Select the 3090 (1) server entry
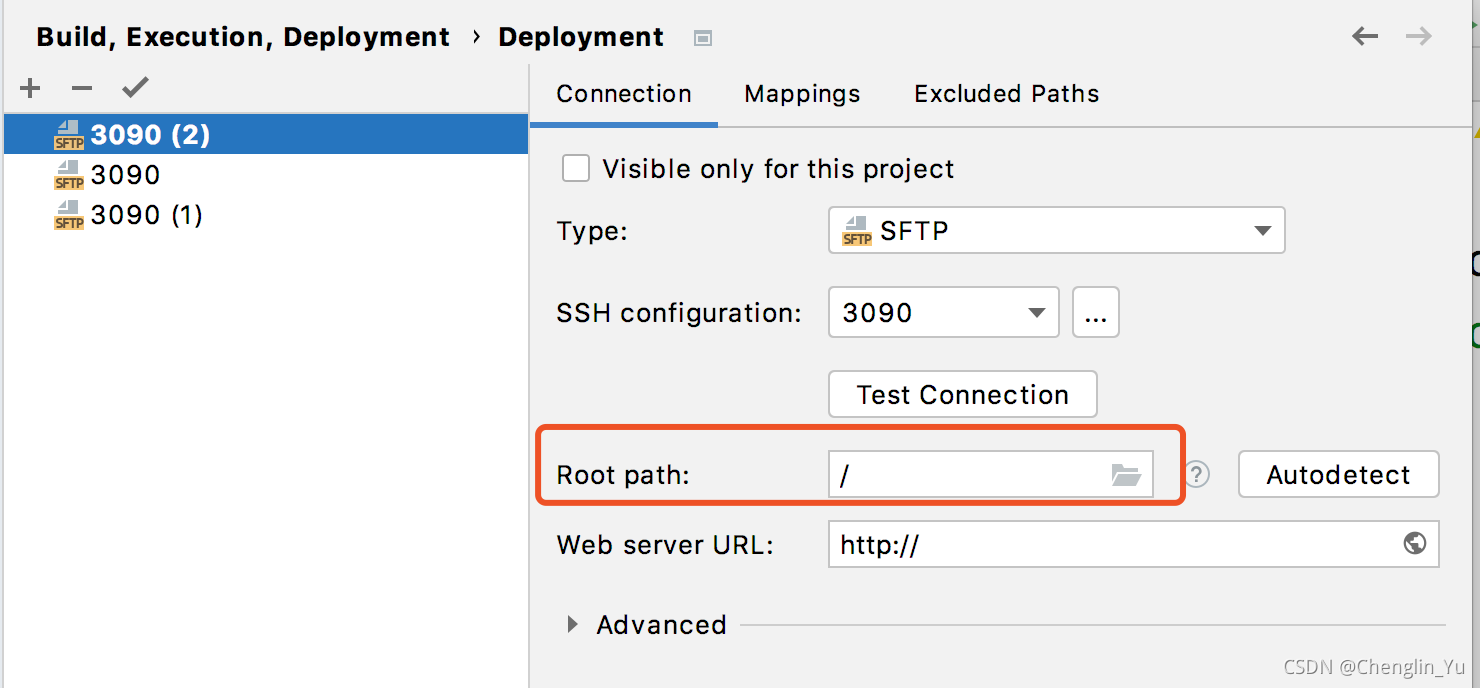This screenshot has width=1480, height=688. click(x=266, y=214)
